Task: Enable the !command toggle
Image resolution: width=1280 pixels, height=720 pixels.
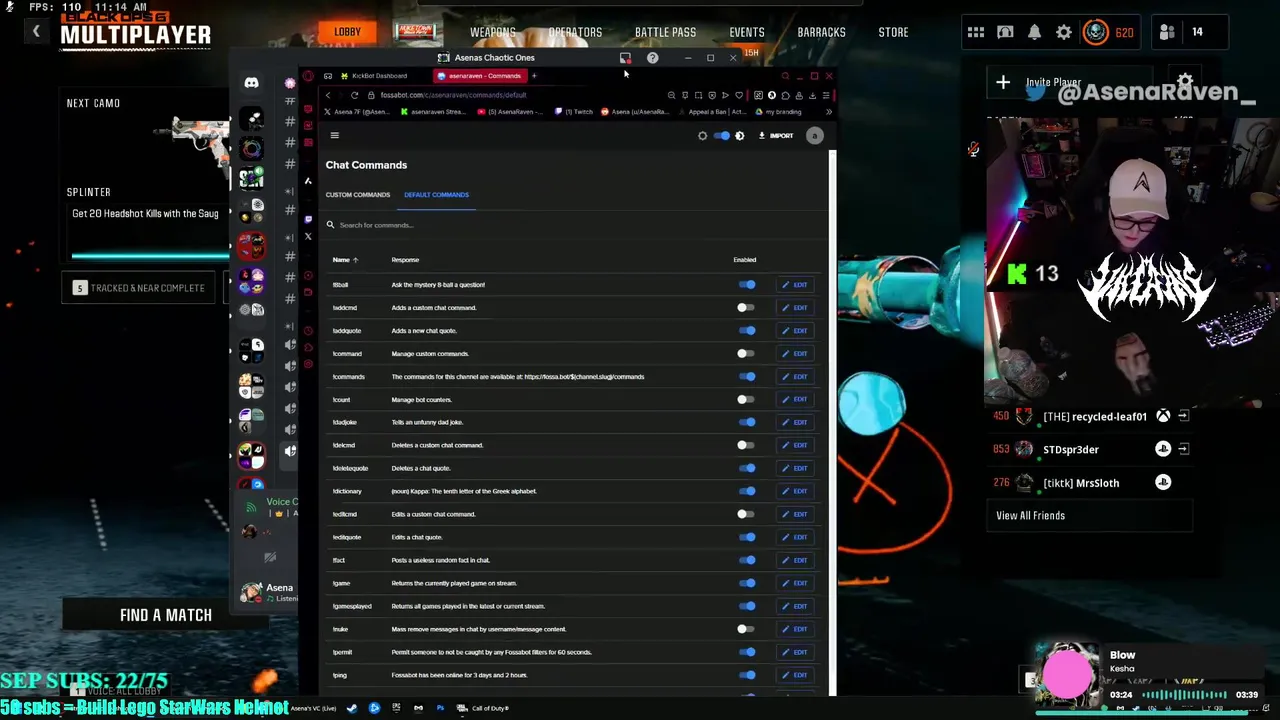Action: [x=745, y=354]
